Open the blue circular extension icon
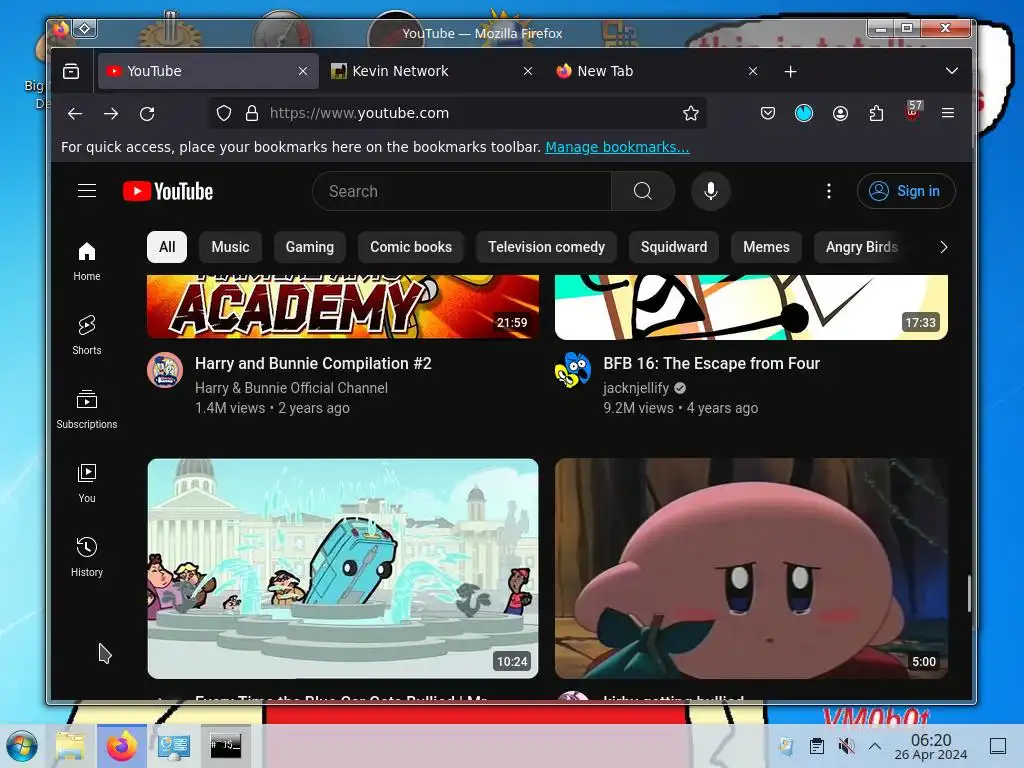This screenshot has height=768, width=1024. (x=804, y=114)
